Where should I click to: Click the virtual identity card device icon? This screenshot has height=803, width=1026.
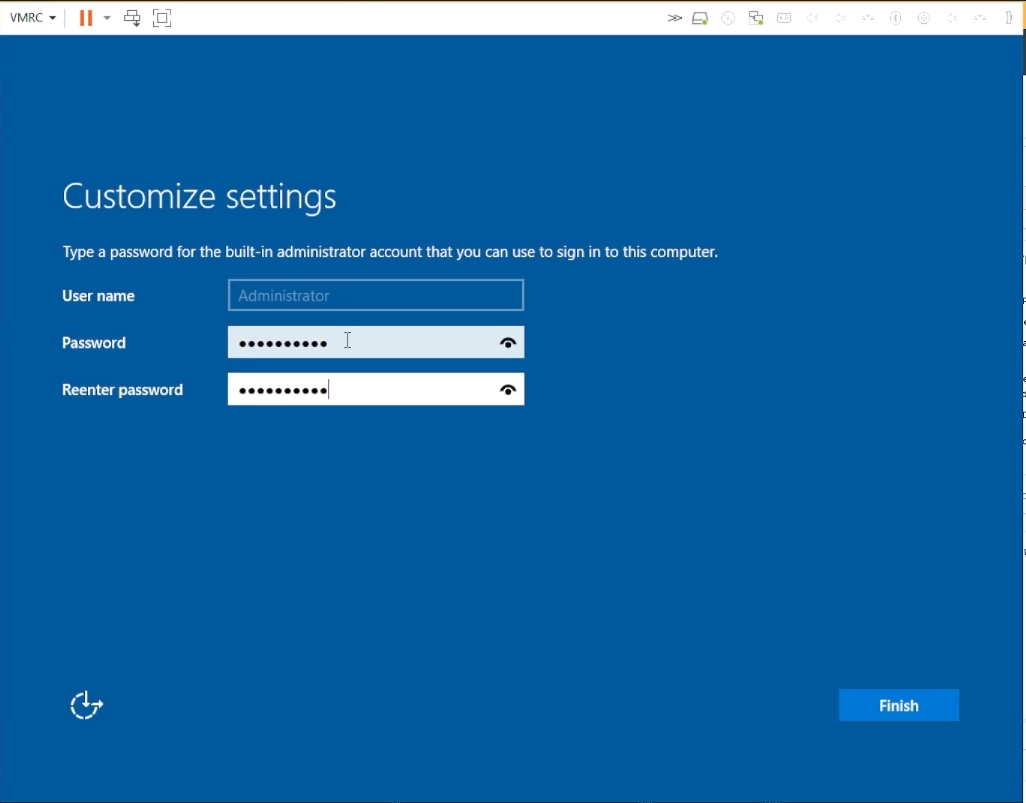pos(784,17)
